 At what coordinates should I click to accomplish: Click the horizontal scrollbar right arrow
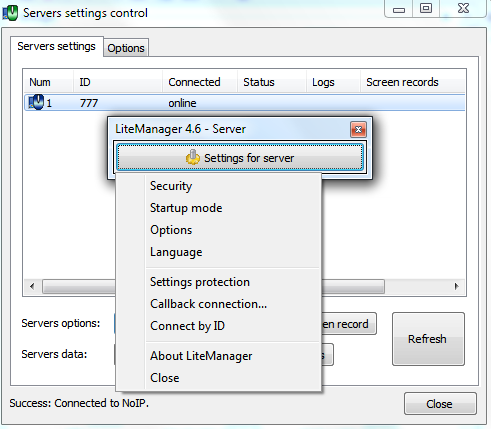pyautogui.click(x=456, y=286)
